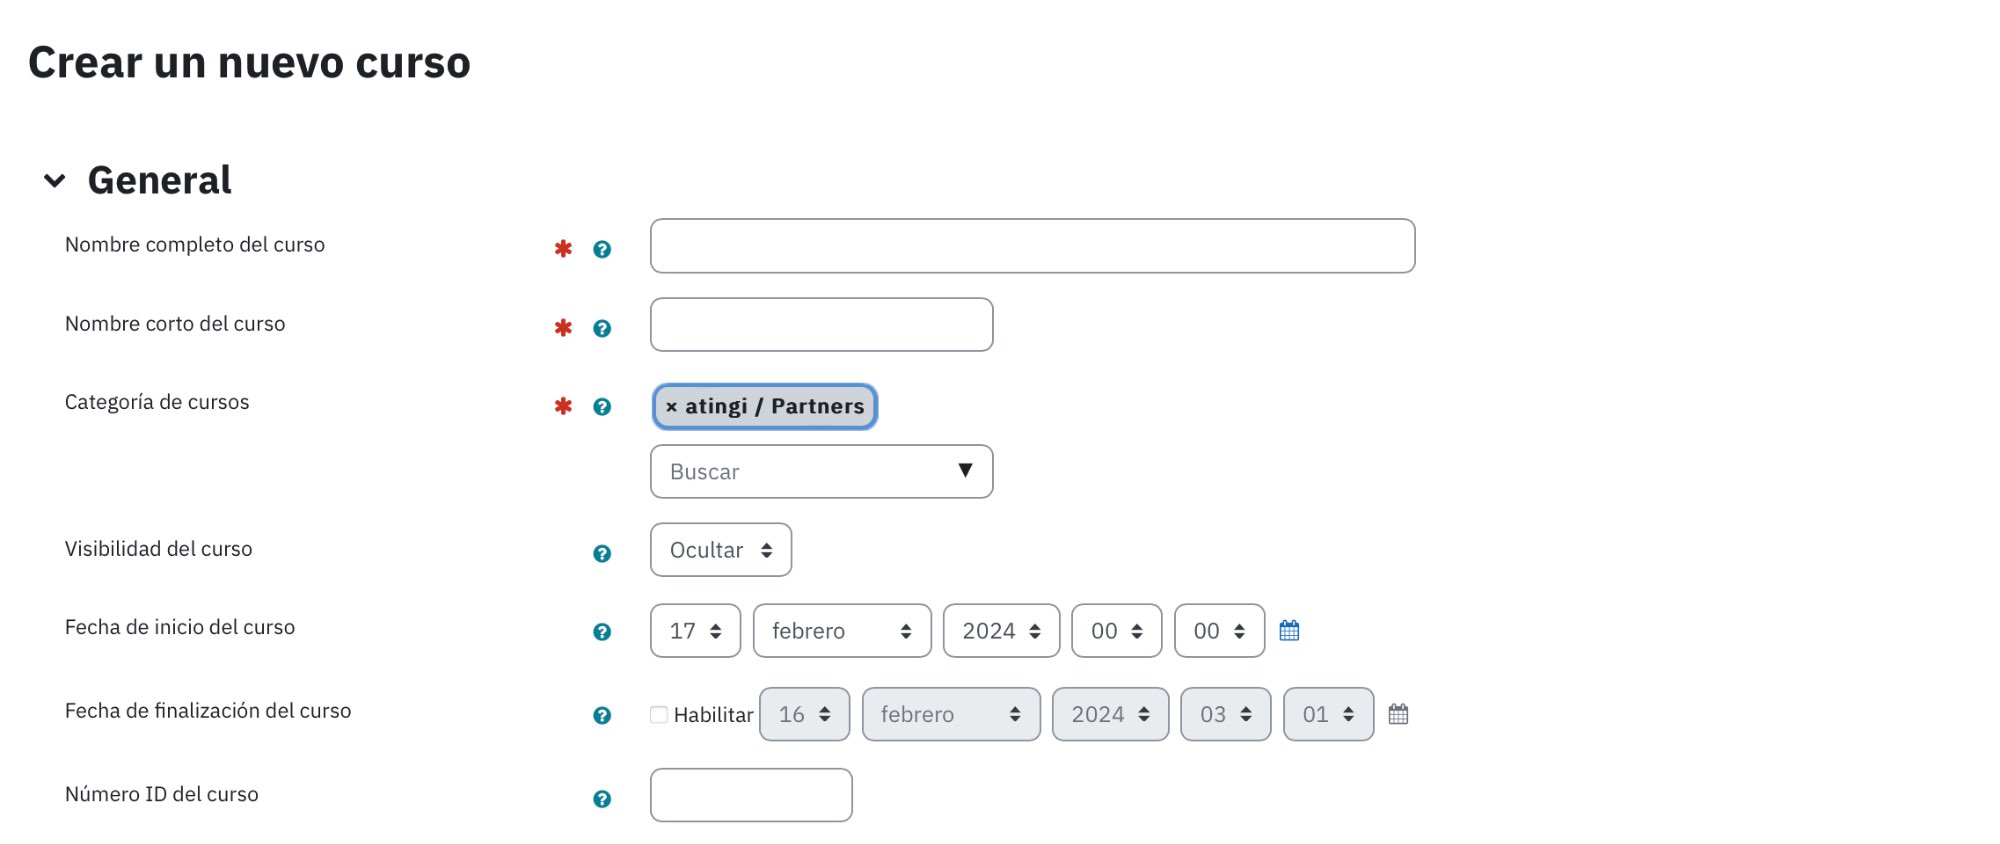Screen dimensions: 2000x844
Task: Show help for Fecha de inicio del curso
Action: tap(602, 632)
